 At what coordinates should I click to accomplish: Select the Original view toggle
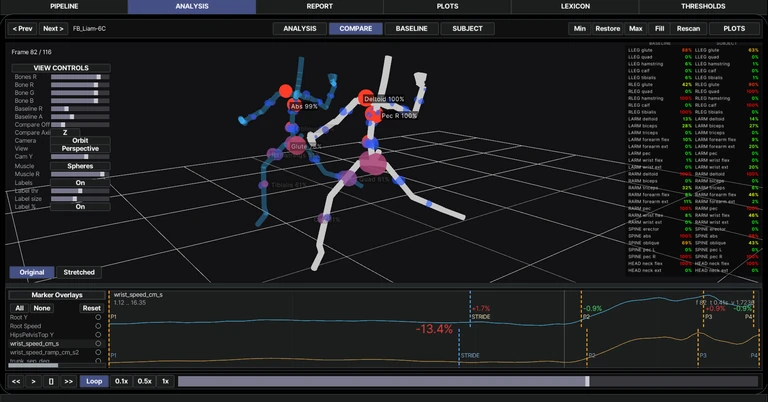32,272
